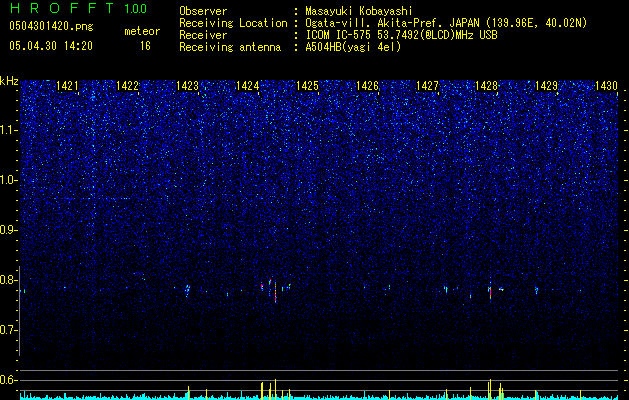The width and height of the screenshot is (629, 400).
Task: Click the 1426 time marker
Action: [367, 85]
